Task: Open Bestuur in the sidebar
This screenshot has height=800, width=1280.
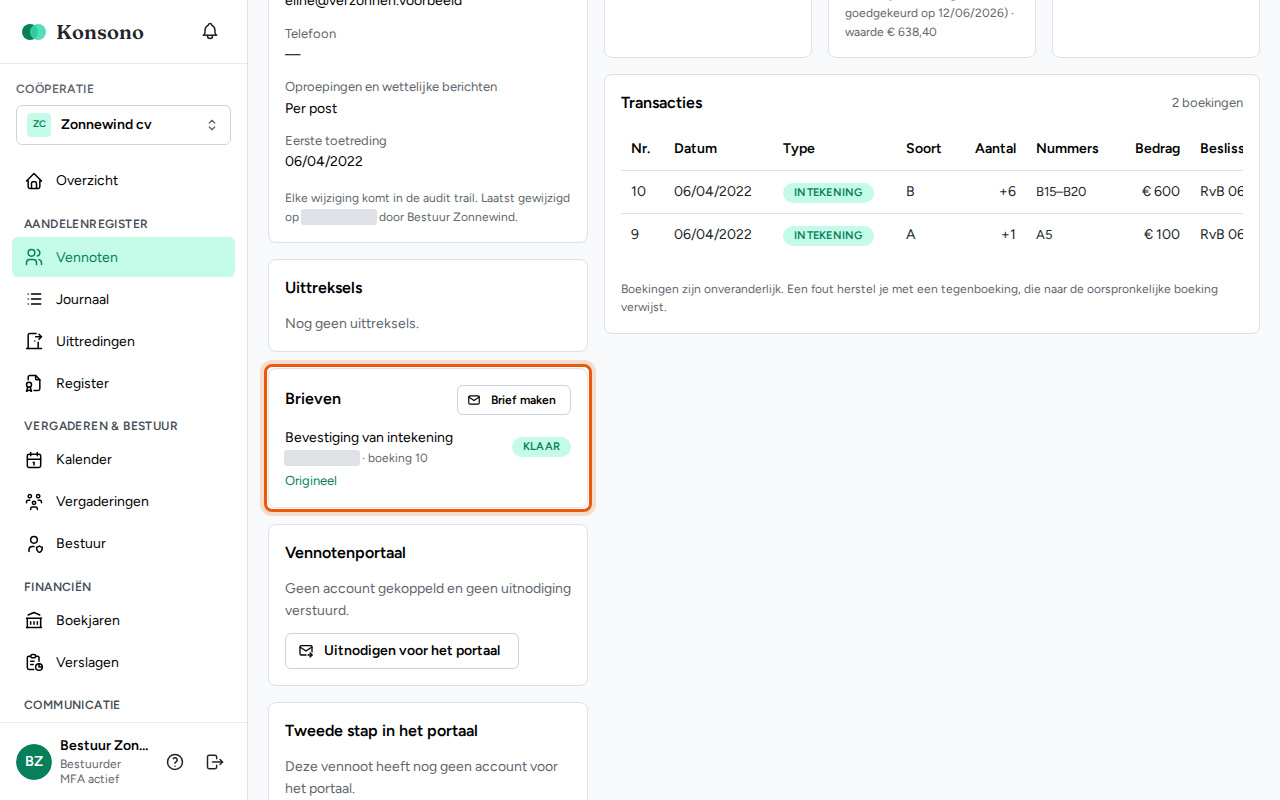Action: click(123, 543)
